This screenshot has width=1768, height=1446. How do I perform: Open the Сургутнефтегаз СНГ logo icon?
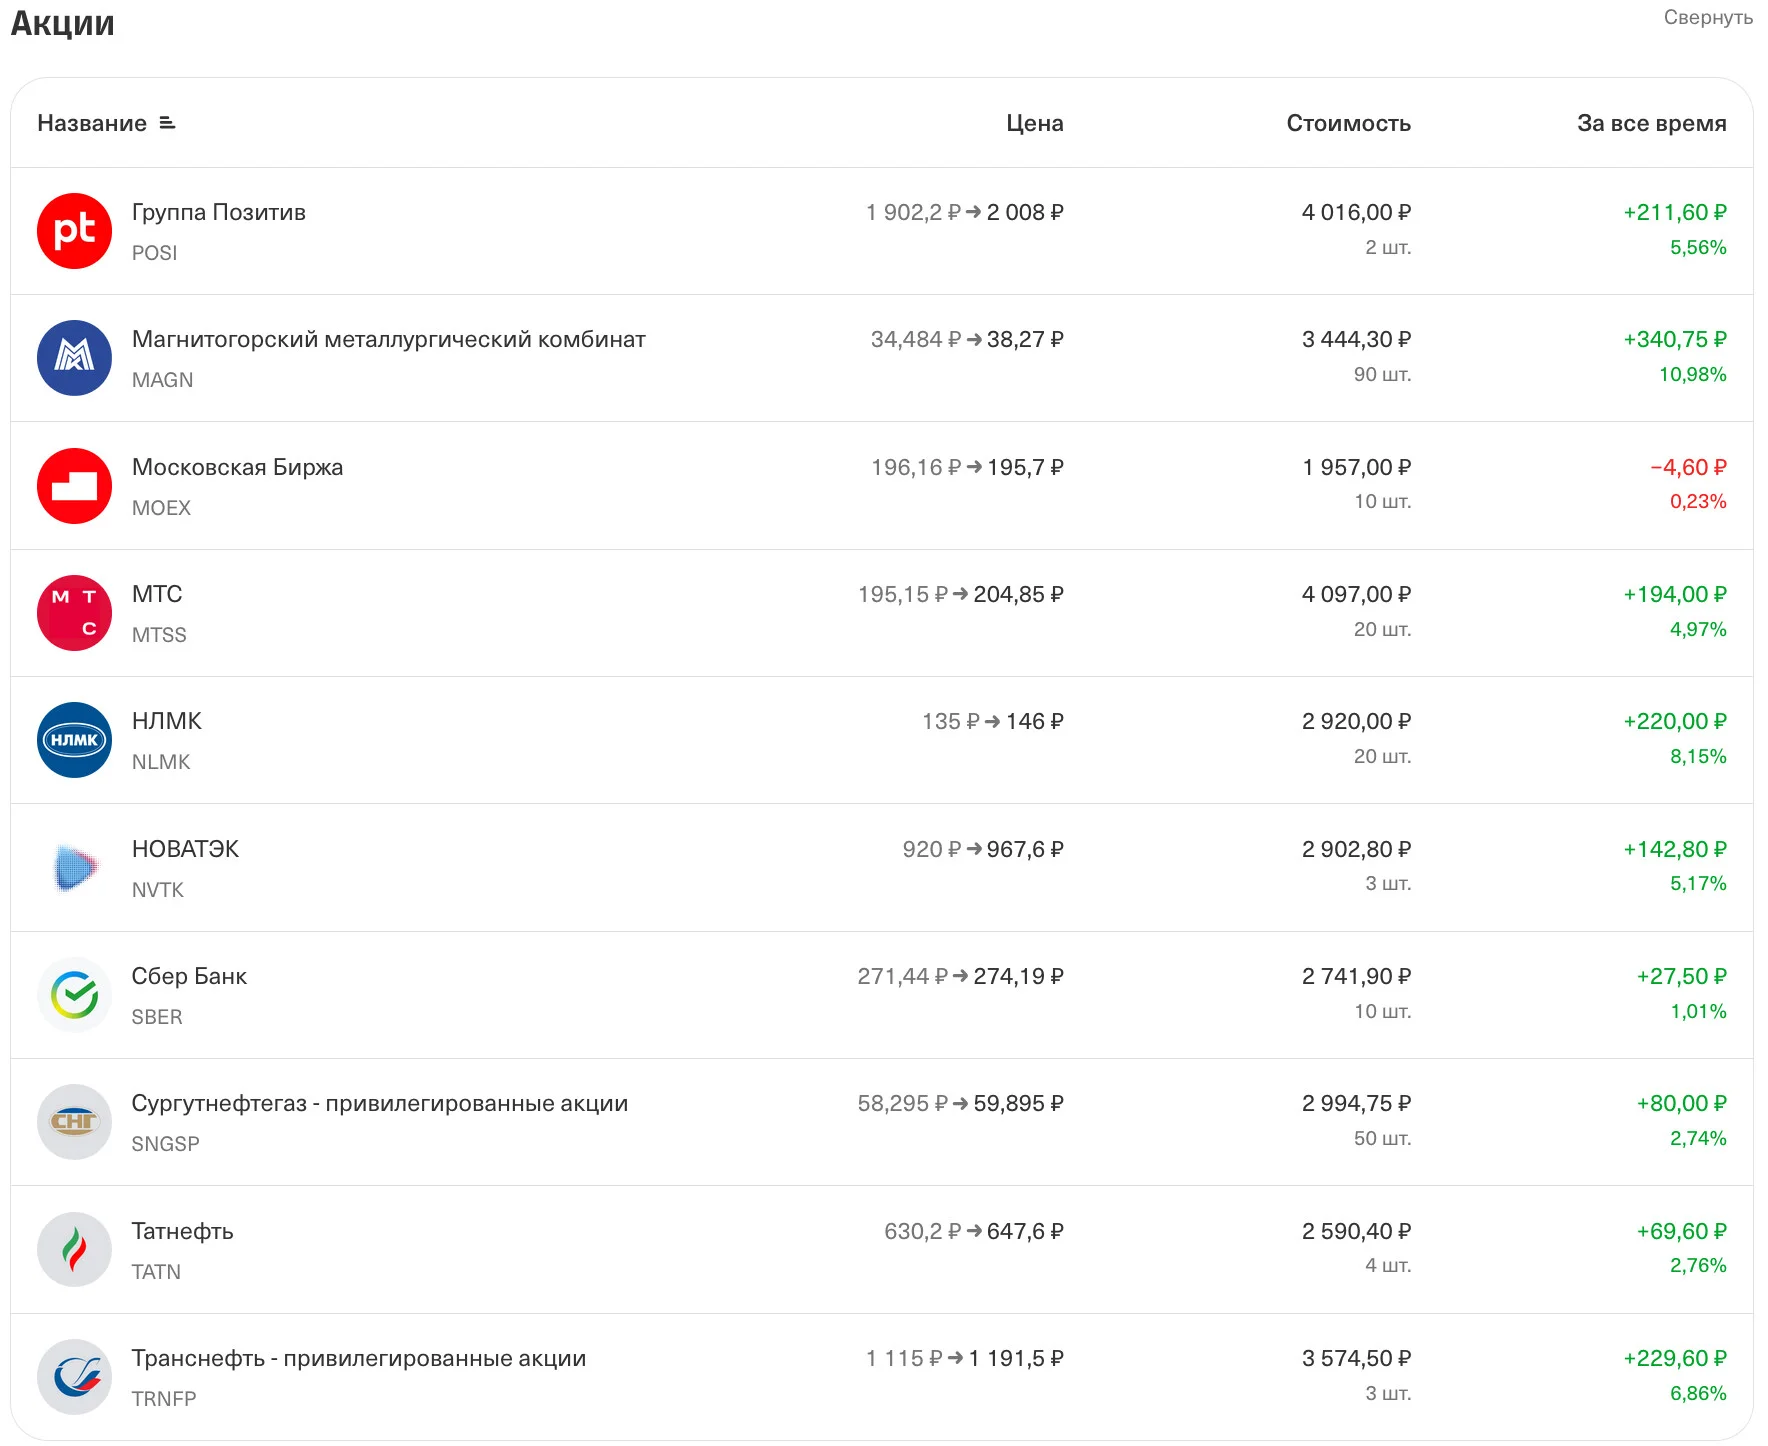(x=74, y=1122)
